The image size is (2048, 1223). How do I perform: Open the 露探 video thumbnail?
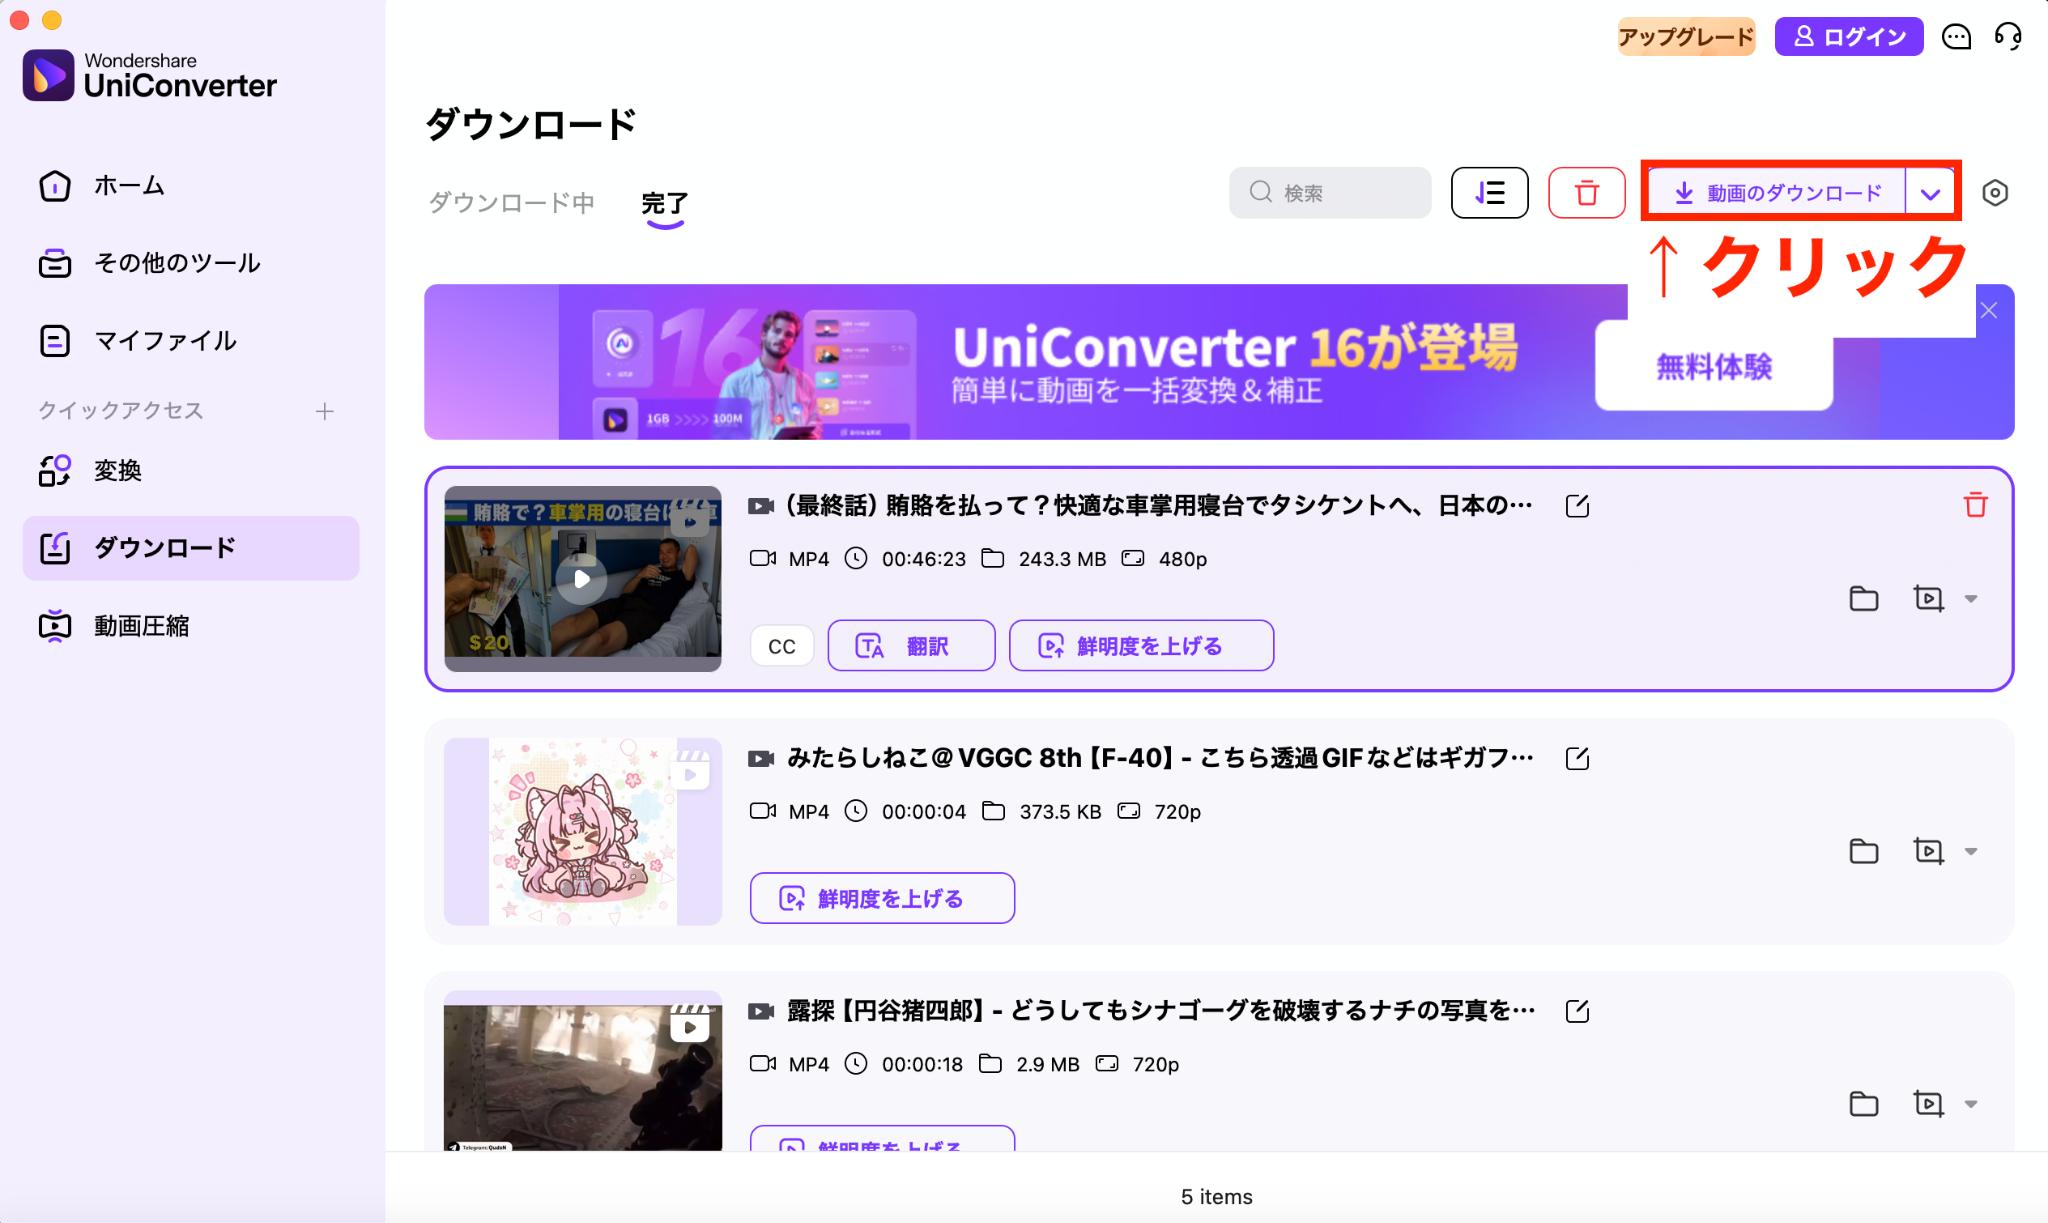click(x=582, y=1071)
